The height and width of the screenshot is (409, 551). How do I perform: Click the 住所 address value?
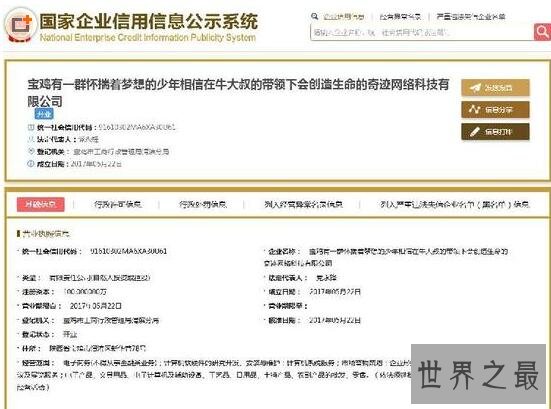pos(97,349)
